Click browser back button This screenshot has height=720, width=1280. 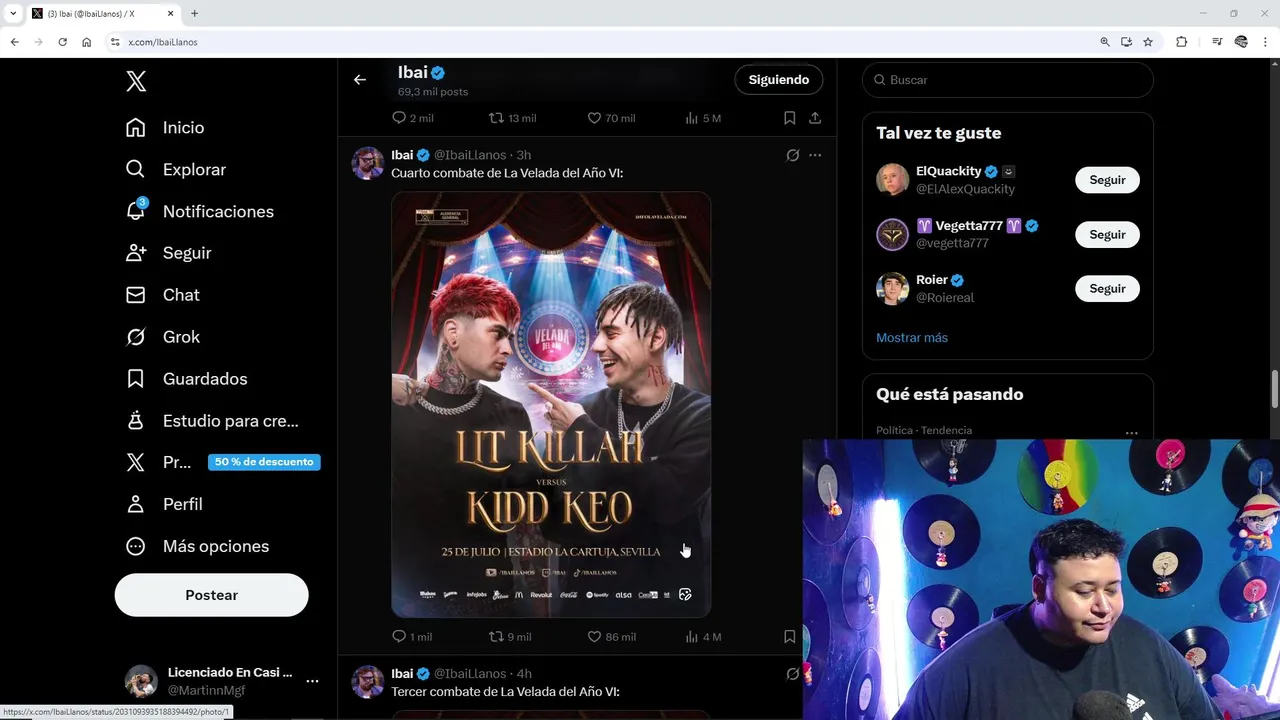coord(14,42)
